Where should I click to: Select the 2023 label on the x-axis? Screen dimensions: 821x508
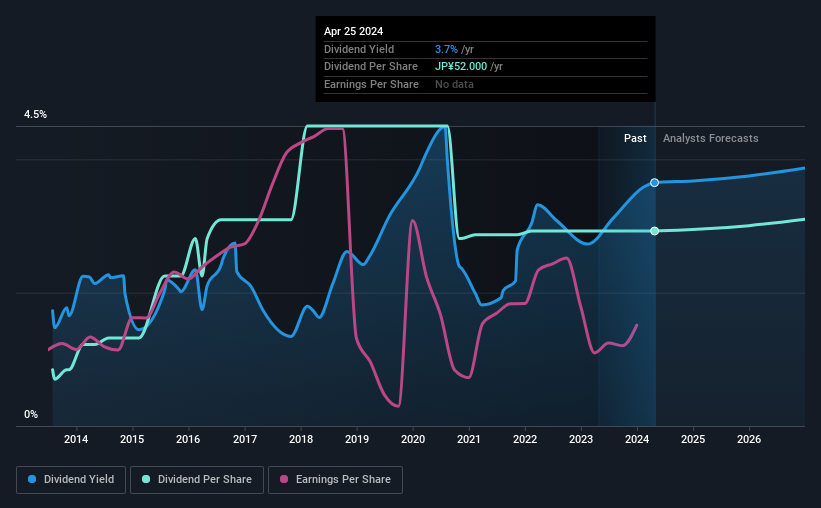(581, 439)
